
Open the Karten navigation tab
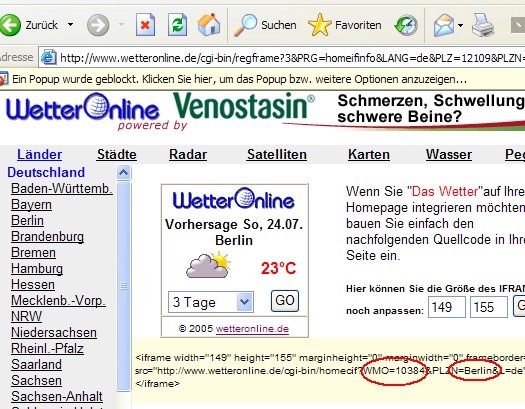point(369,155)
